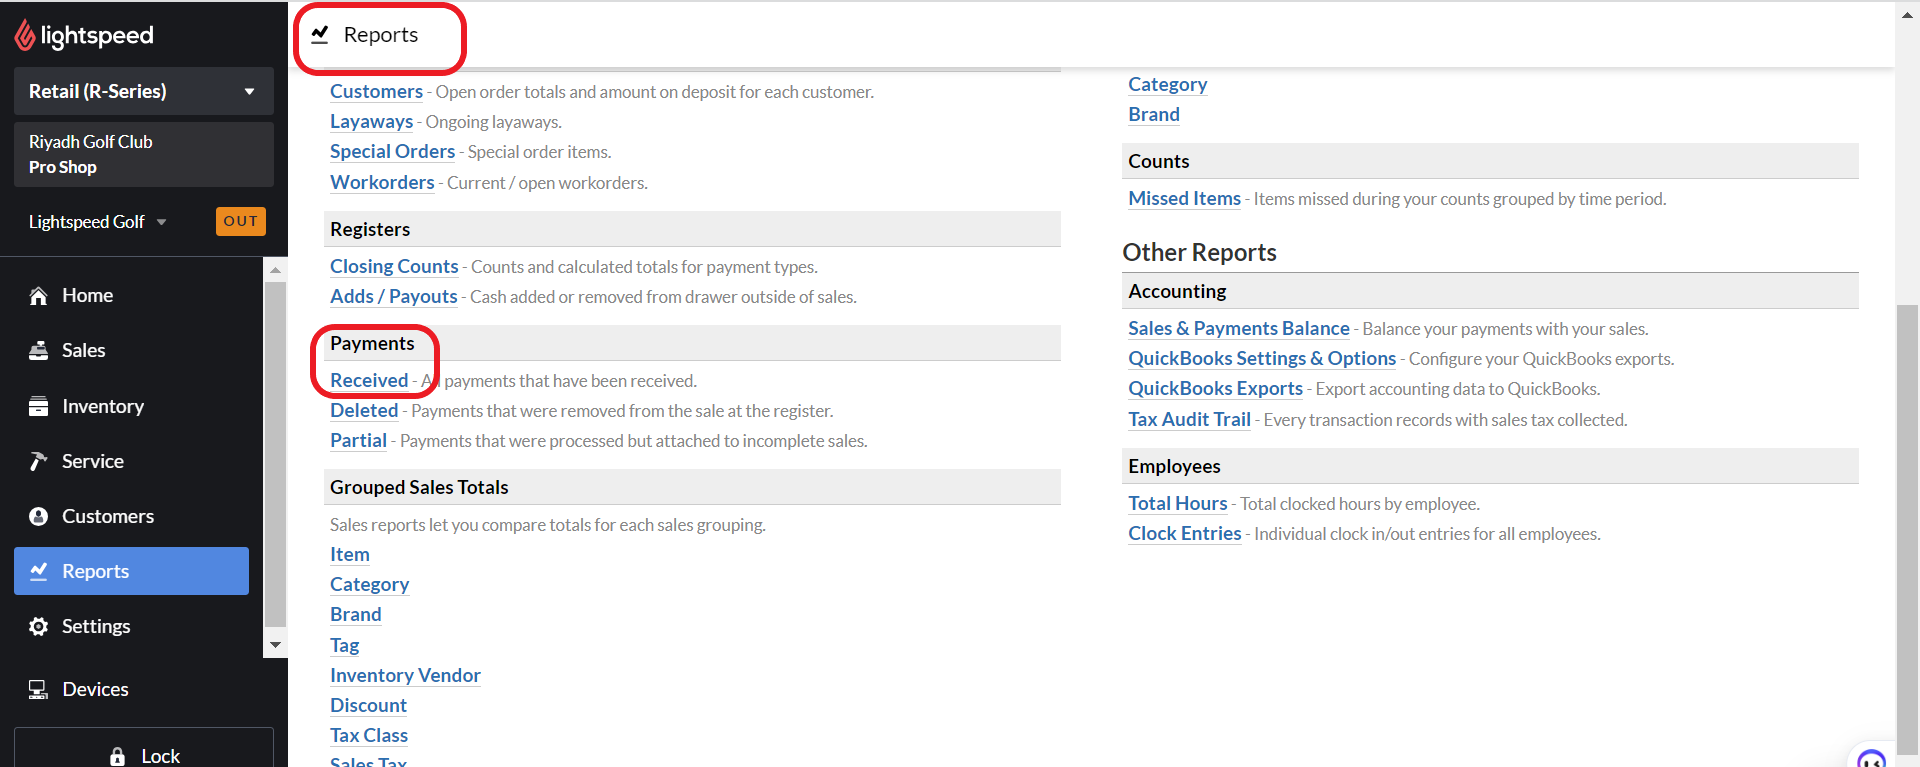Open the Lightspeed Golf user dropdown
The height and width of the screenshot is (767, 1920).
click(x=97, y=222)
